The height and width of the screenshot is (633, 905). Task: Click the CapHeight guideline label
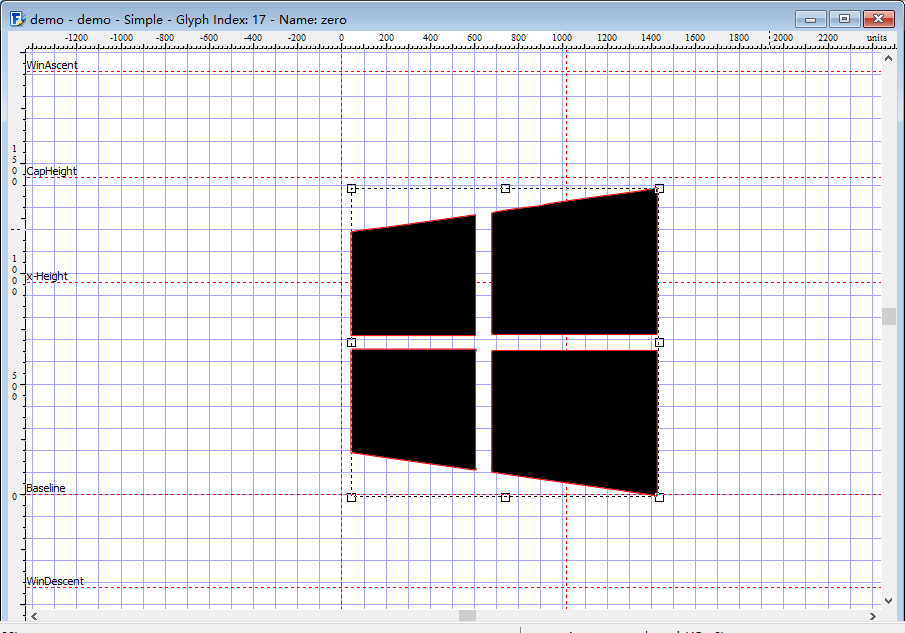[x=51, y=171]
